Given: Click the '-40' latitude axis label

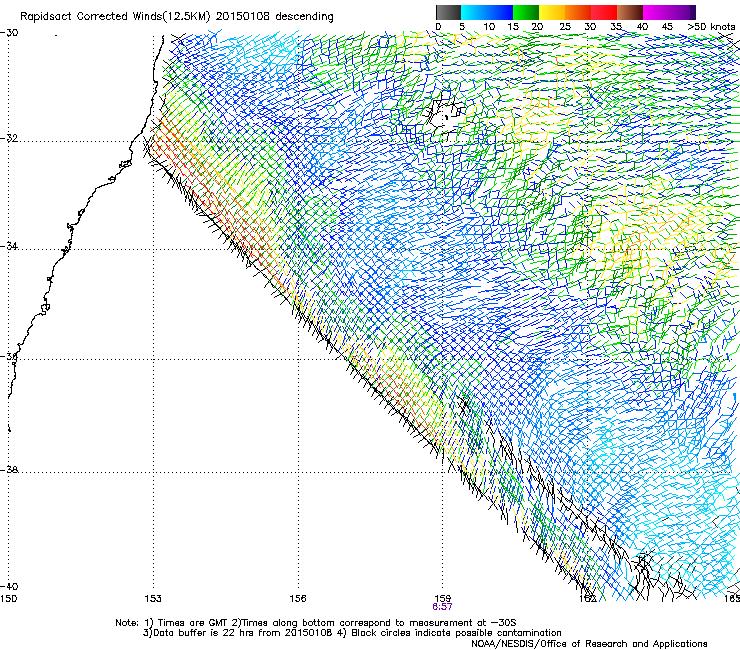Looking at the screenshot, I should pos(9,586).
